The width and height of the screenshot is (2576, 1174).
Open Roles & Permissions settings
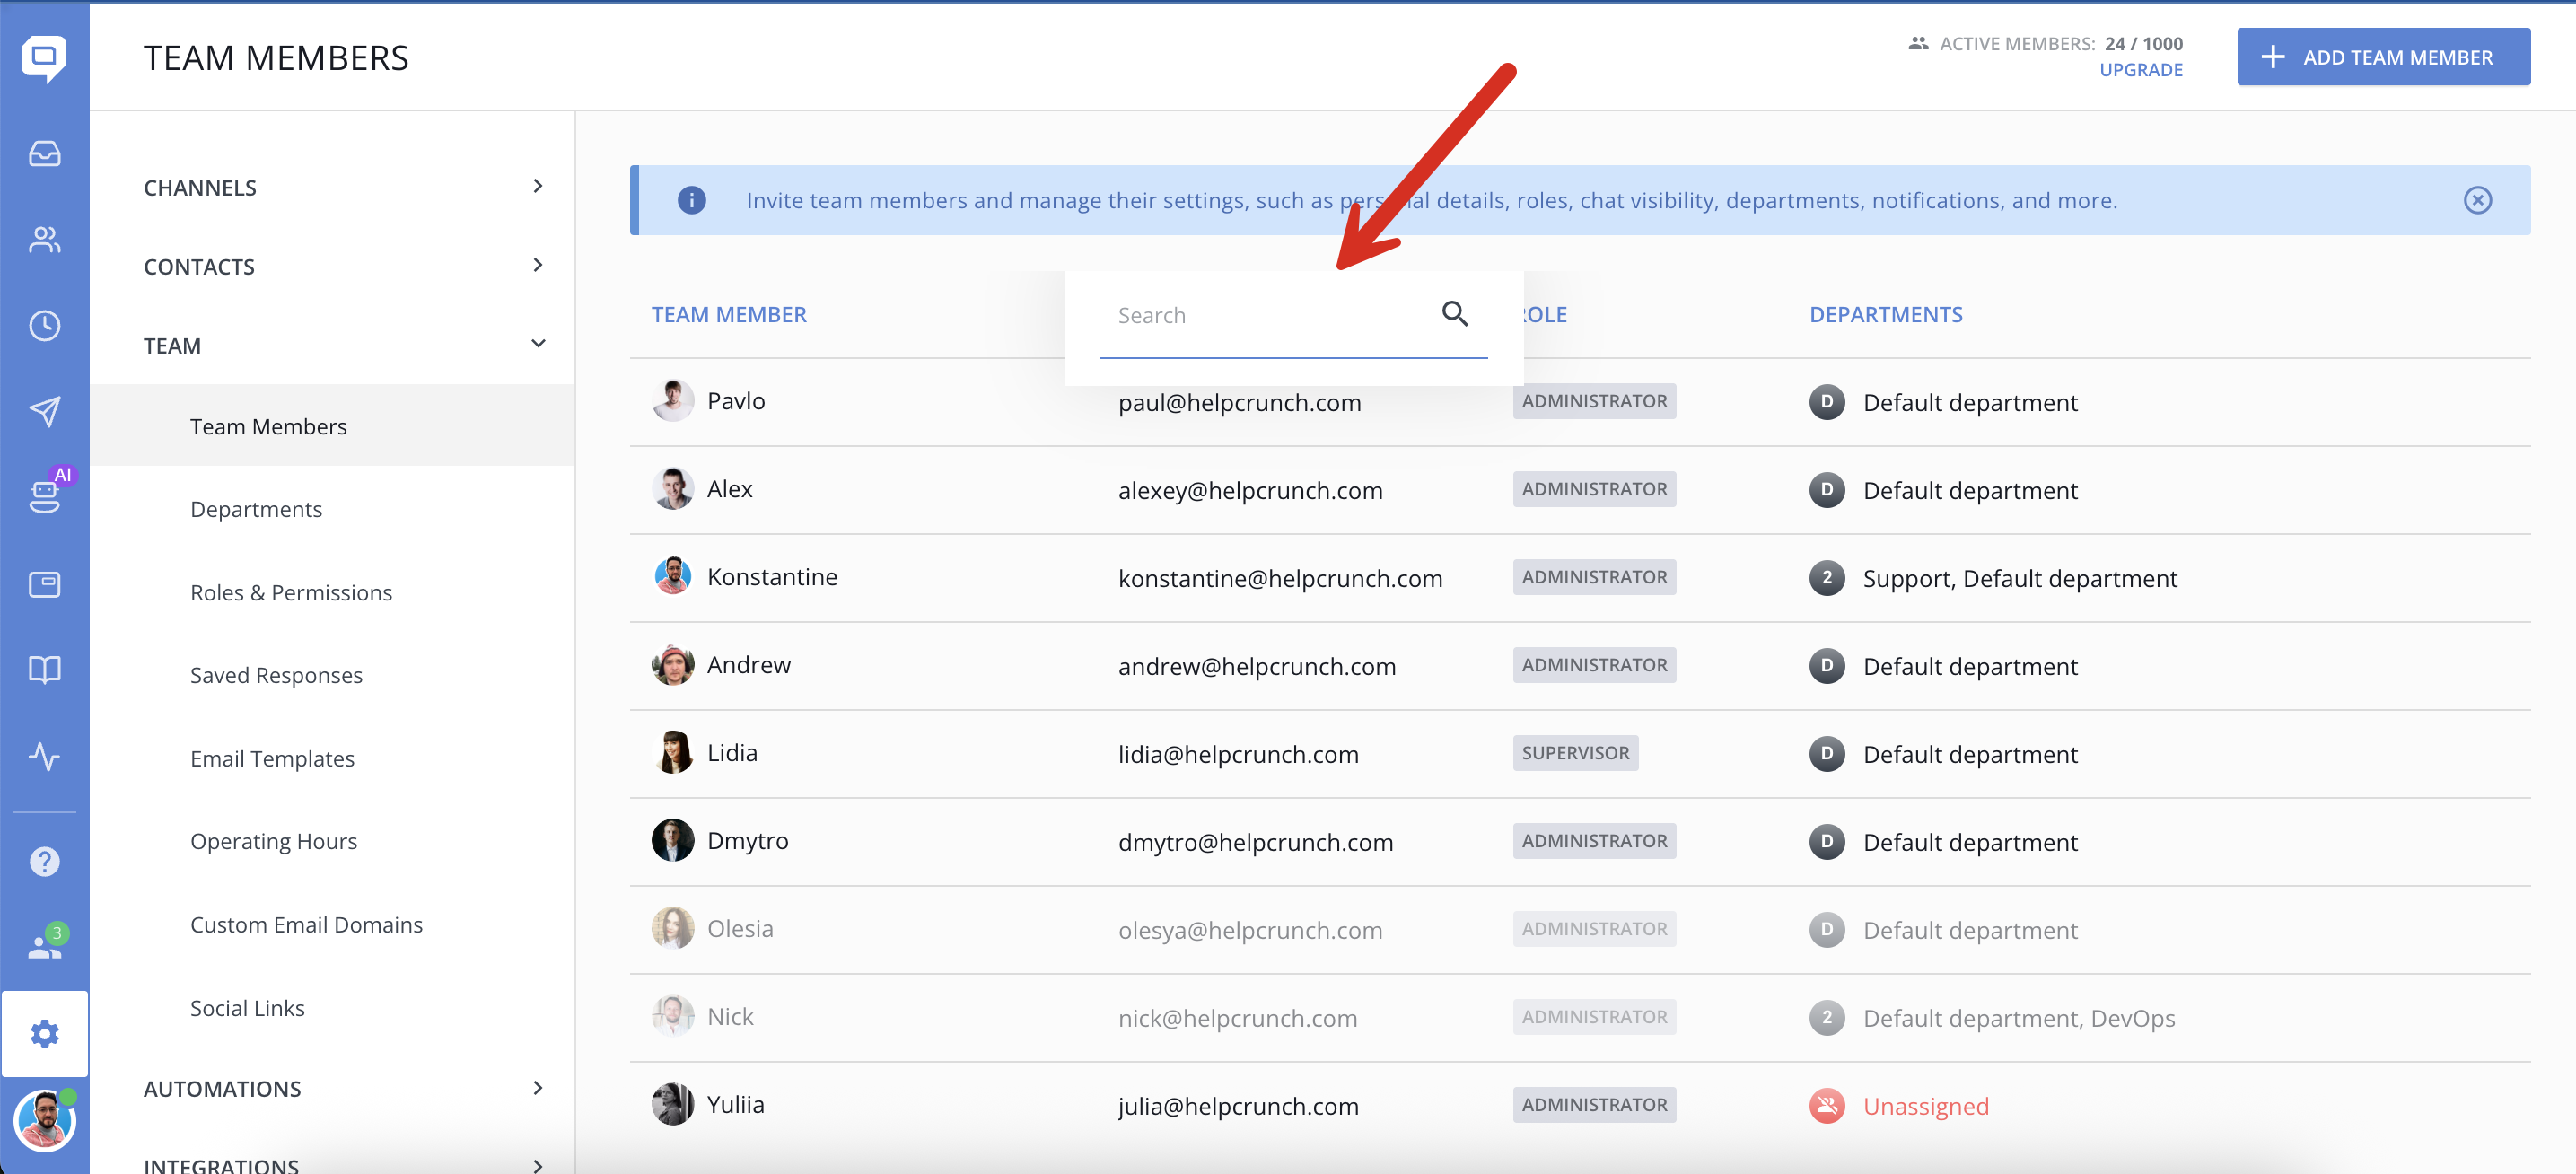(x=291, y=593)
